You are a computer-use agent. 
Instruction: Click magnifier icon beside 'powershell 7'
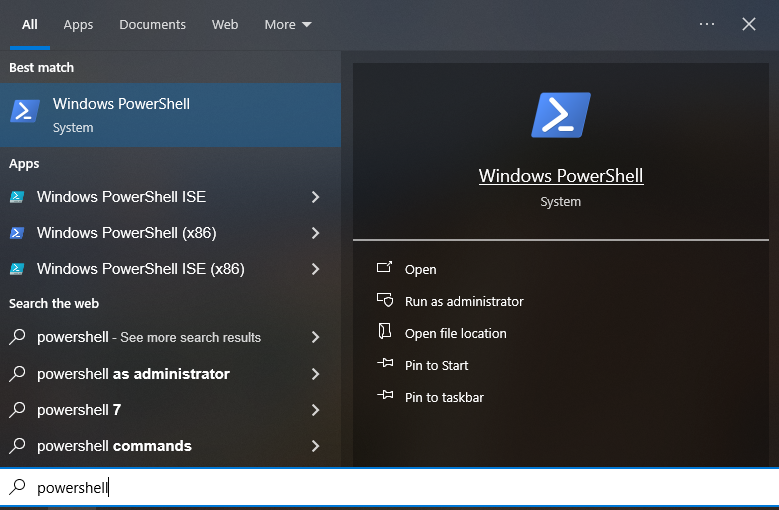pyautogui.click(x=17, y=410)
